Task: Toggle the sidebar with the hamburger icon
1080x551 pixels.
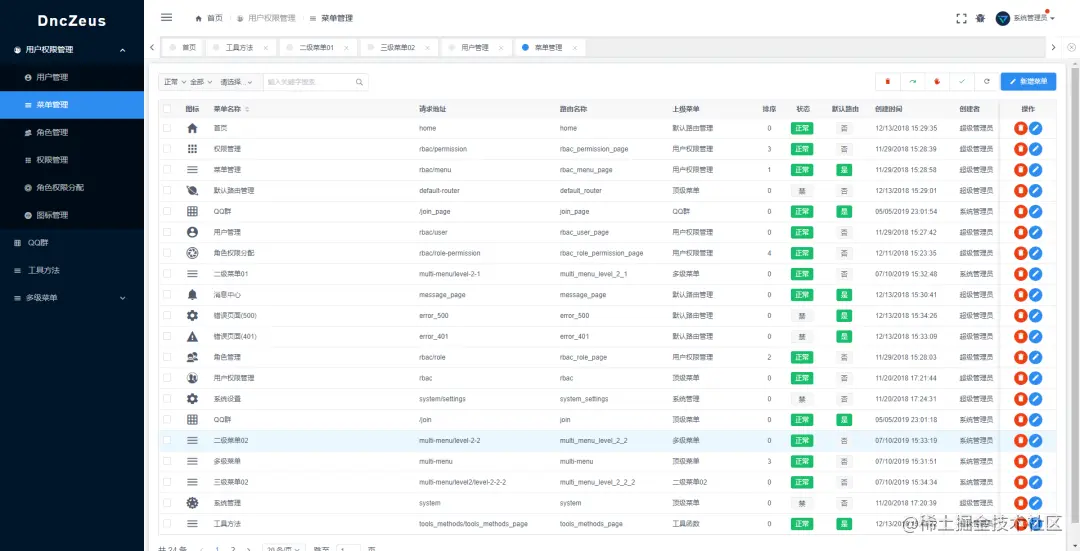Action: point(166,18)
